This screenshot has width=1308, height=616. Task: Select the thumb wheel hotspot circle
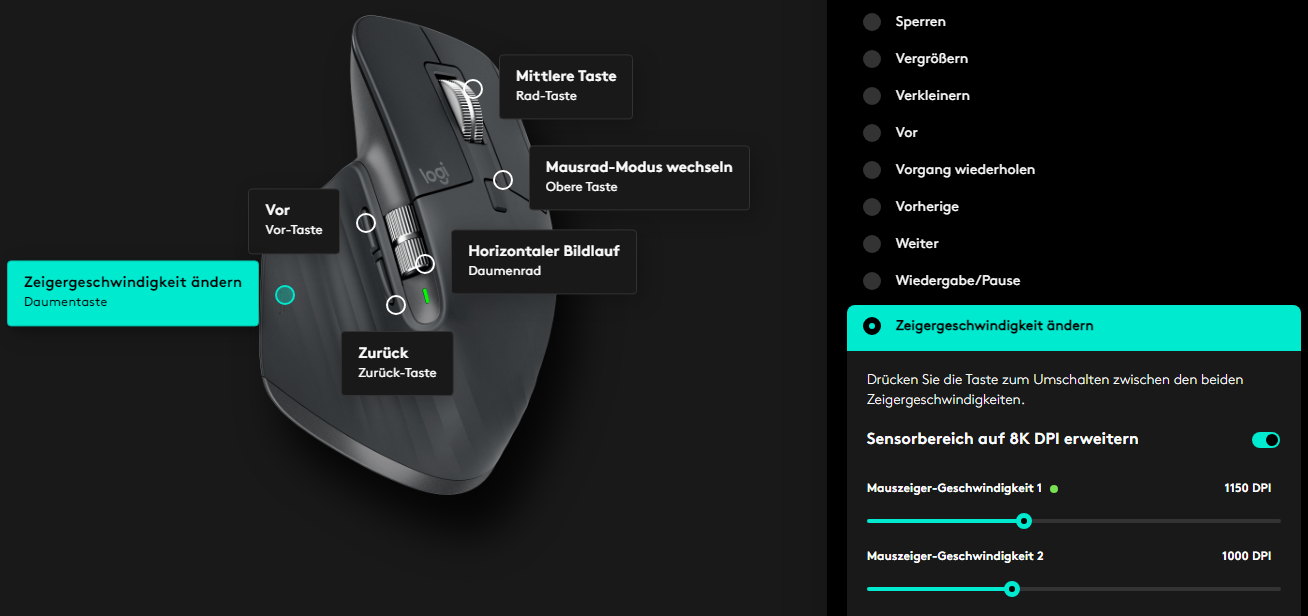point(425,264)
